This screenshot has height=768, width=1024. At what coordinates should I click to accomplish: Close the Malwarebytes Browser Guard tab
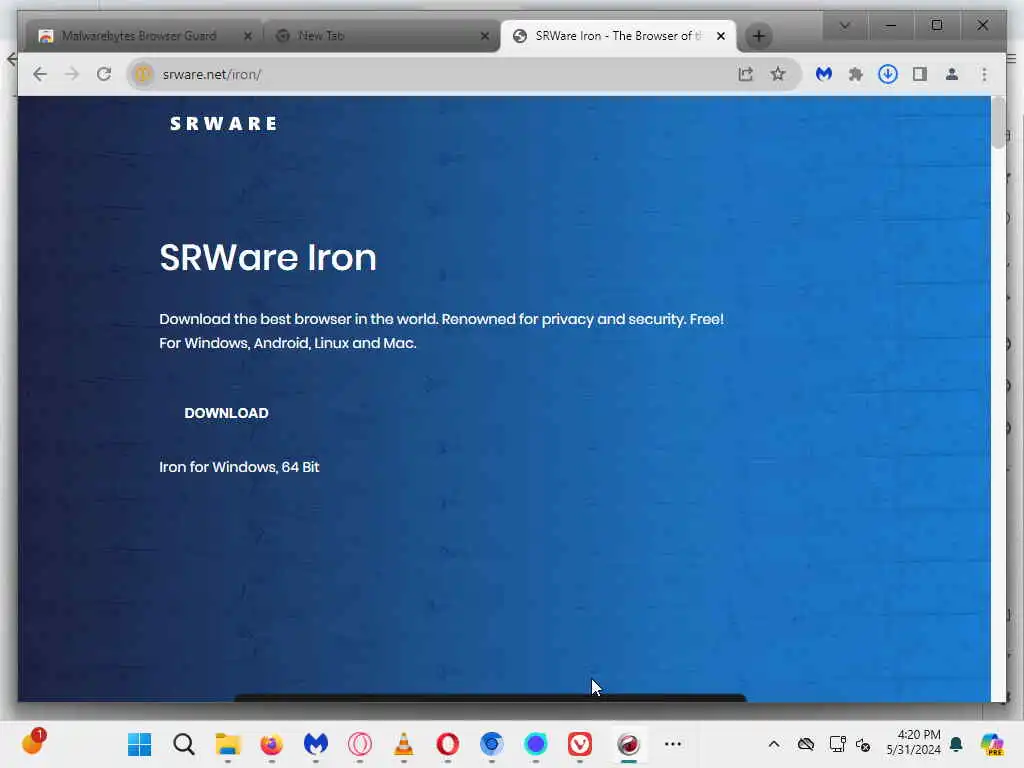(x=248, y=37)
